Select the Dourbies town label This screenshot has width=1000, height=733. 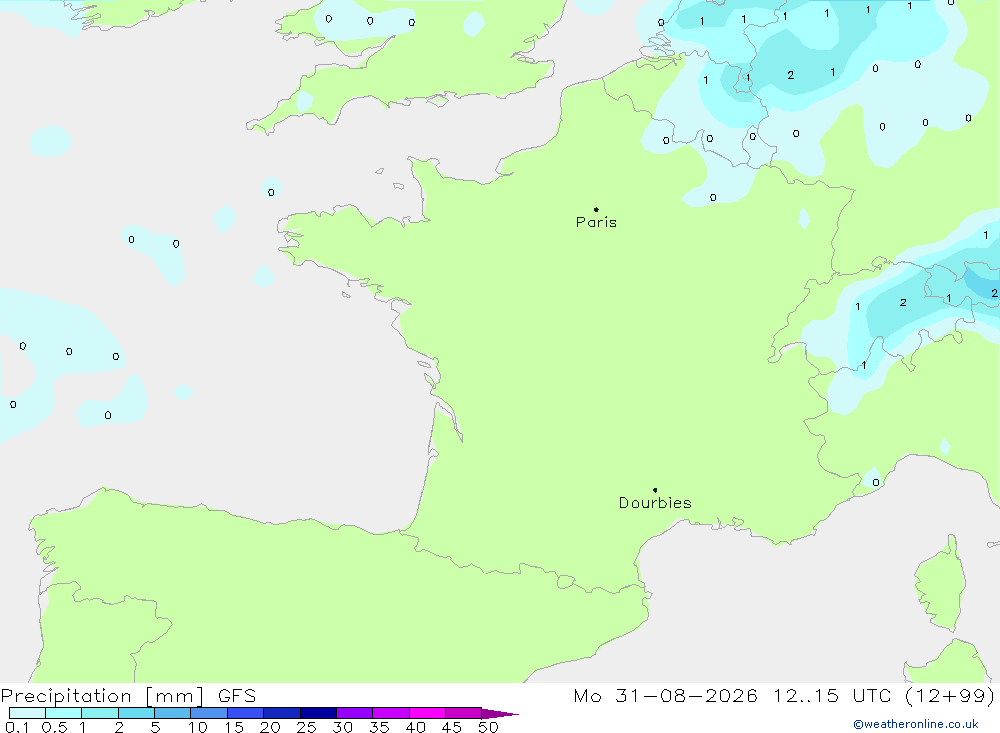pyautogui.click(x=655, y=503)
